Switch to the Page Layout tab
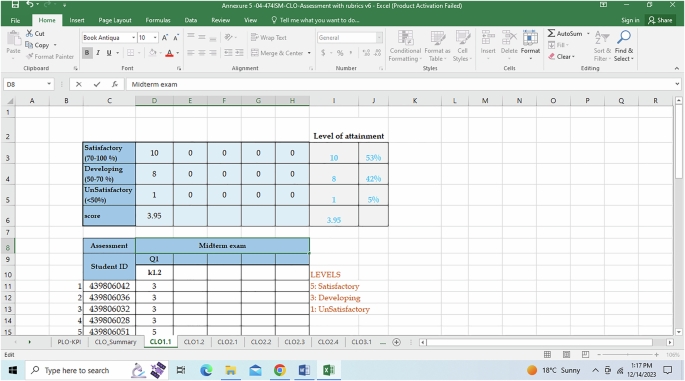The height and width of the screenshot is (381, 685). tap(115, 20)
